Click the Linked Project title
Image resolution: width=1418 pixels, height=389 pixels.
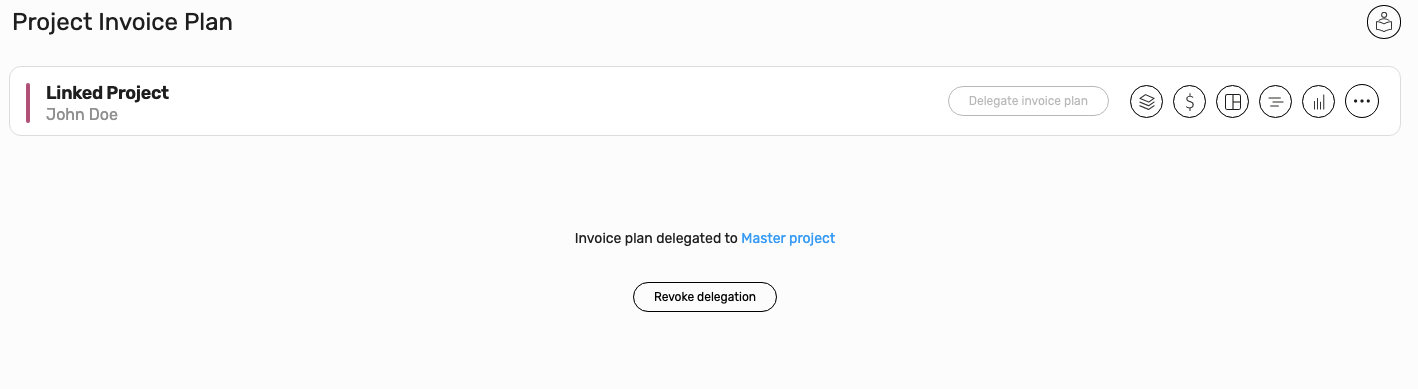(107, 92)
